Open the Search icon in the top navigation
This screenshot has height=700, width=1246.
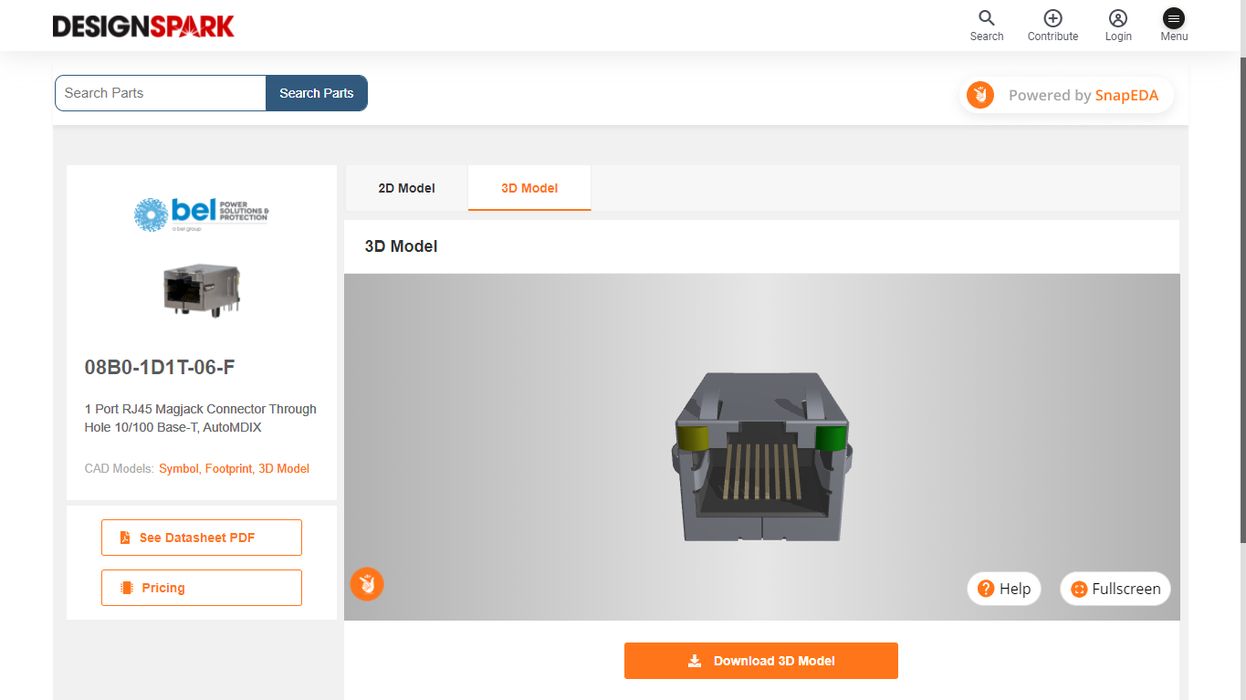tap(986, 19)
